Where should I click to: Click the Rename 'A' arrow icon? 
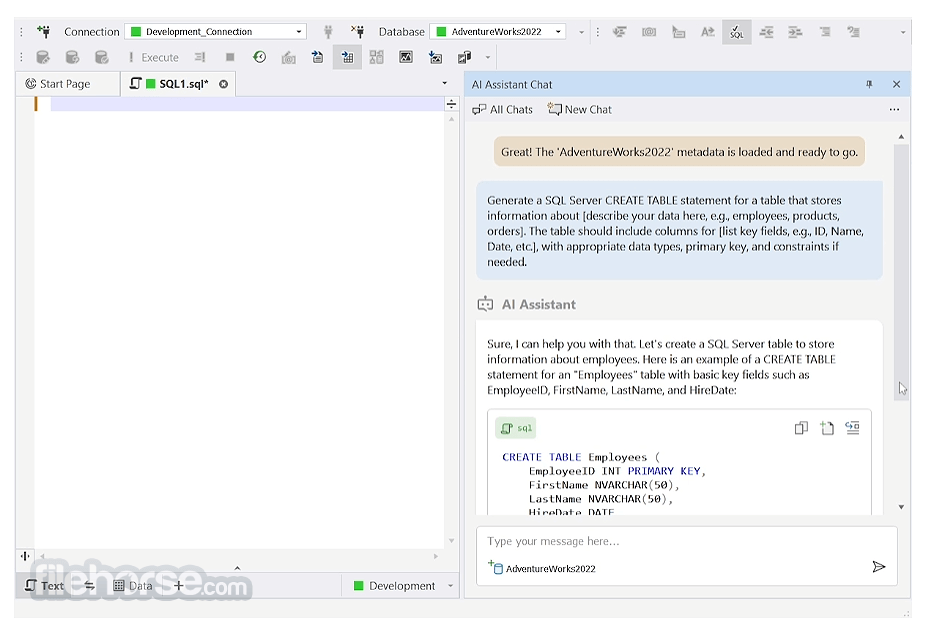point(707,32)
